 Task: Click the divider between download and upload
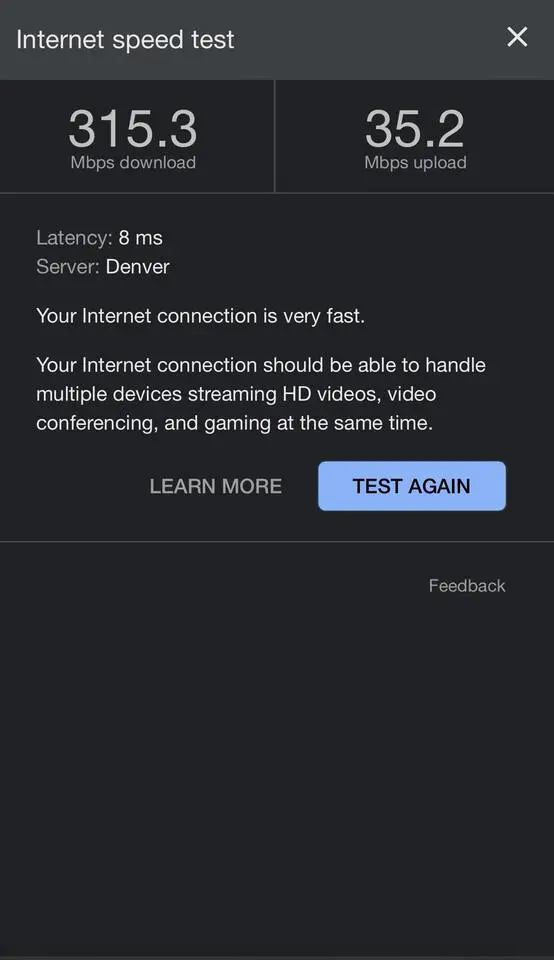[275, 137]
